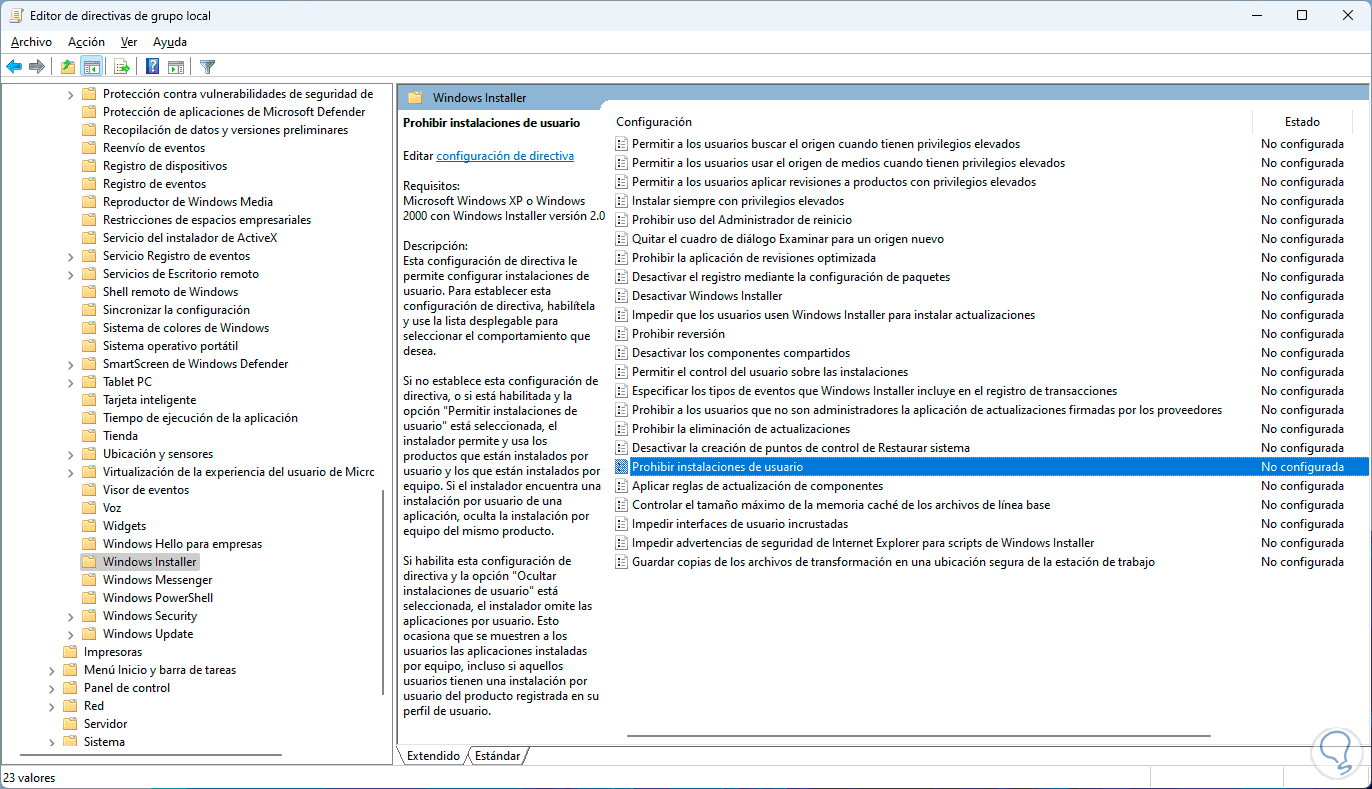
Task: Click policy icon beside 'Prohibir uso del Administrador de reinicio'
Action: tap(622, 220)
